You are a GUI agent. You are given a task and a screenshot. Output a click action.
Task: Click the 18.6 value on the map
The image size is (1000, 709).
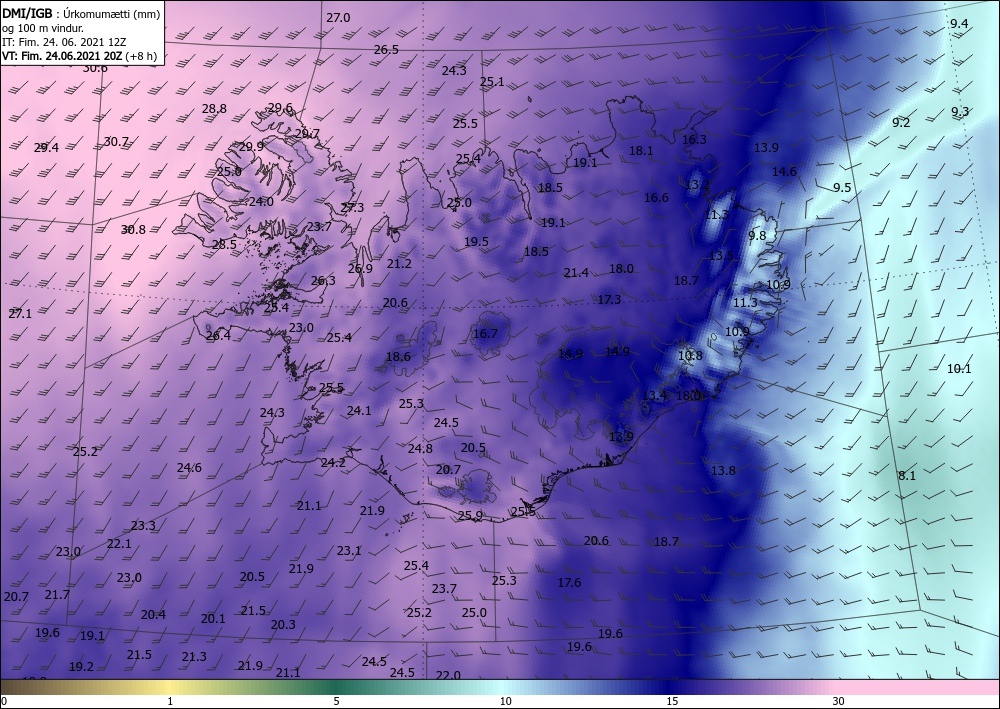(x=398, y=356)
